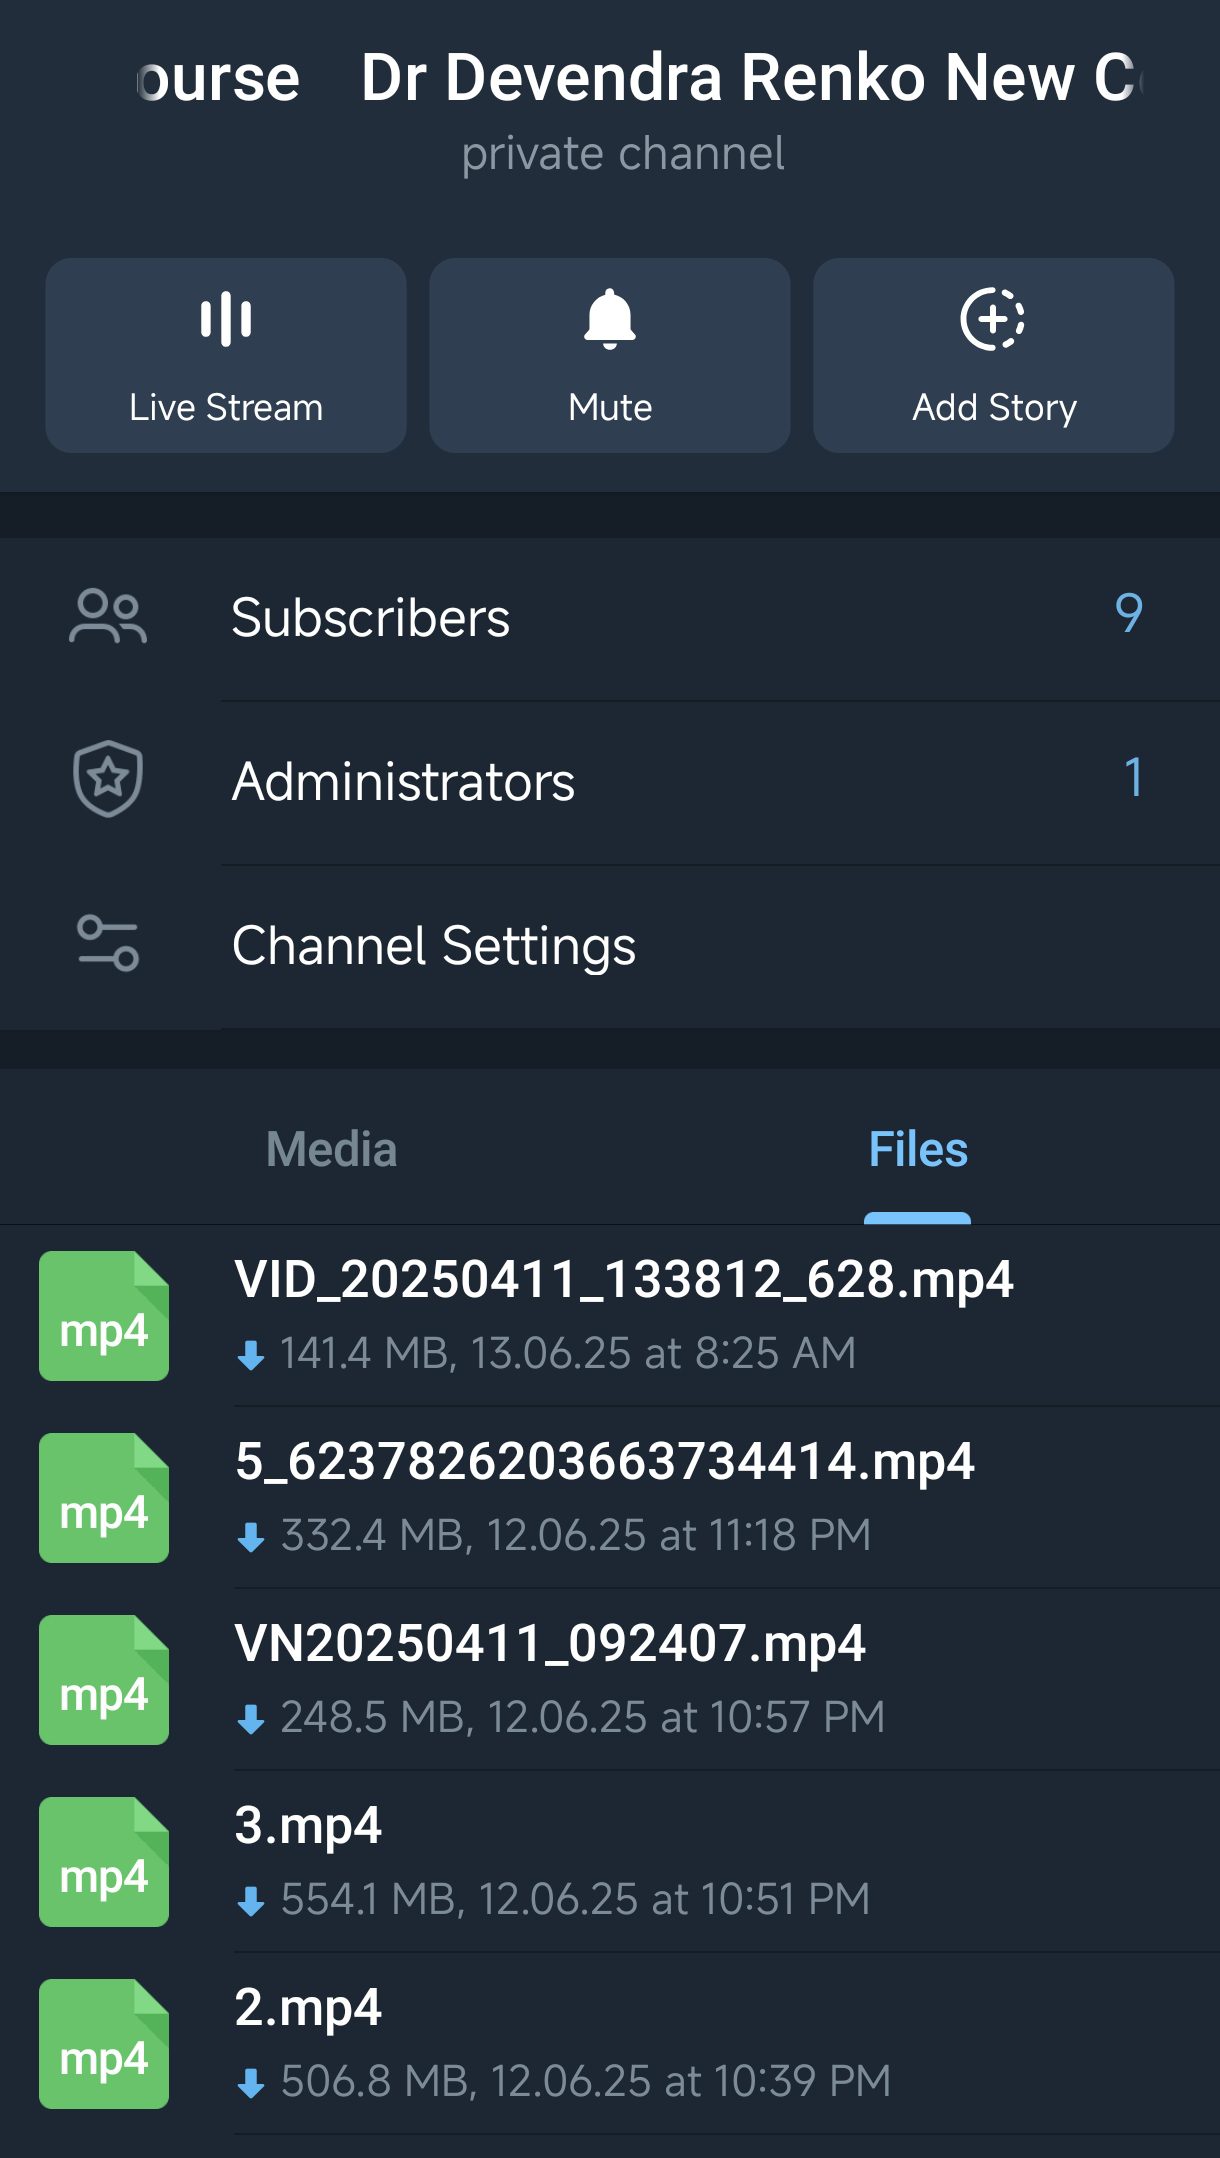Click mp4 icon for VN20250411_092407.mp4
This screenshot has width=1220, height=2158.
click(x=104, y=1680)
